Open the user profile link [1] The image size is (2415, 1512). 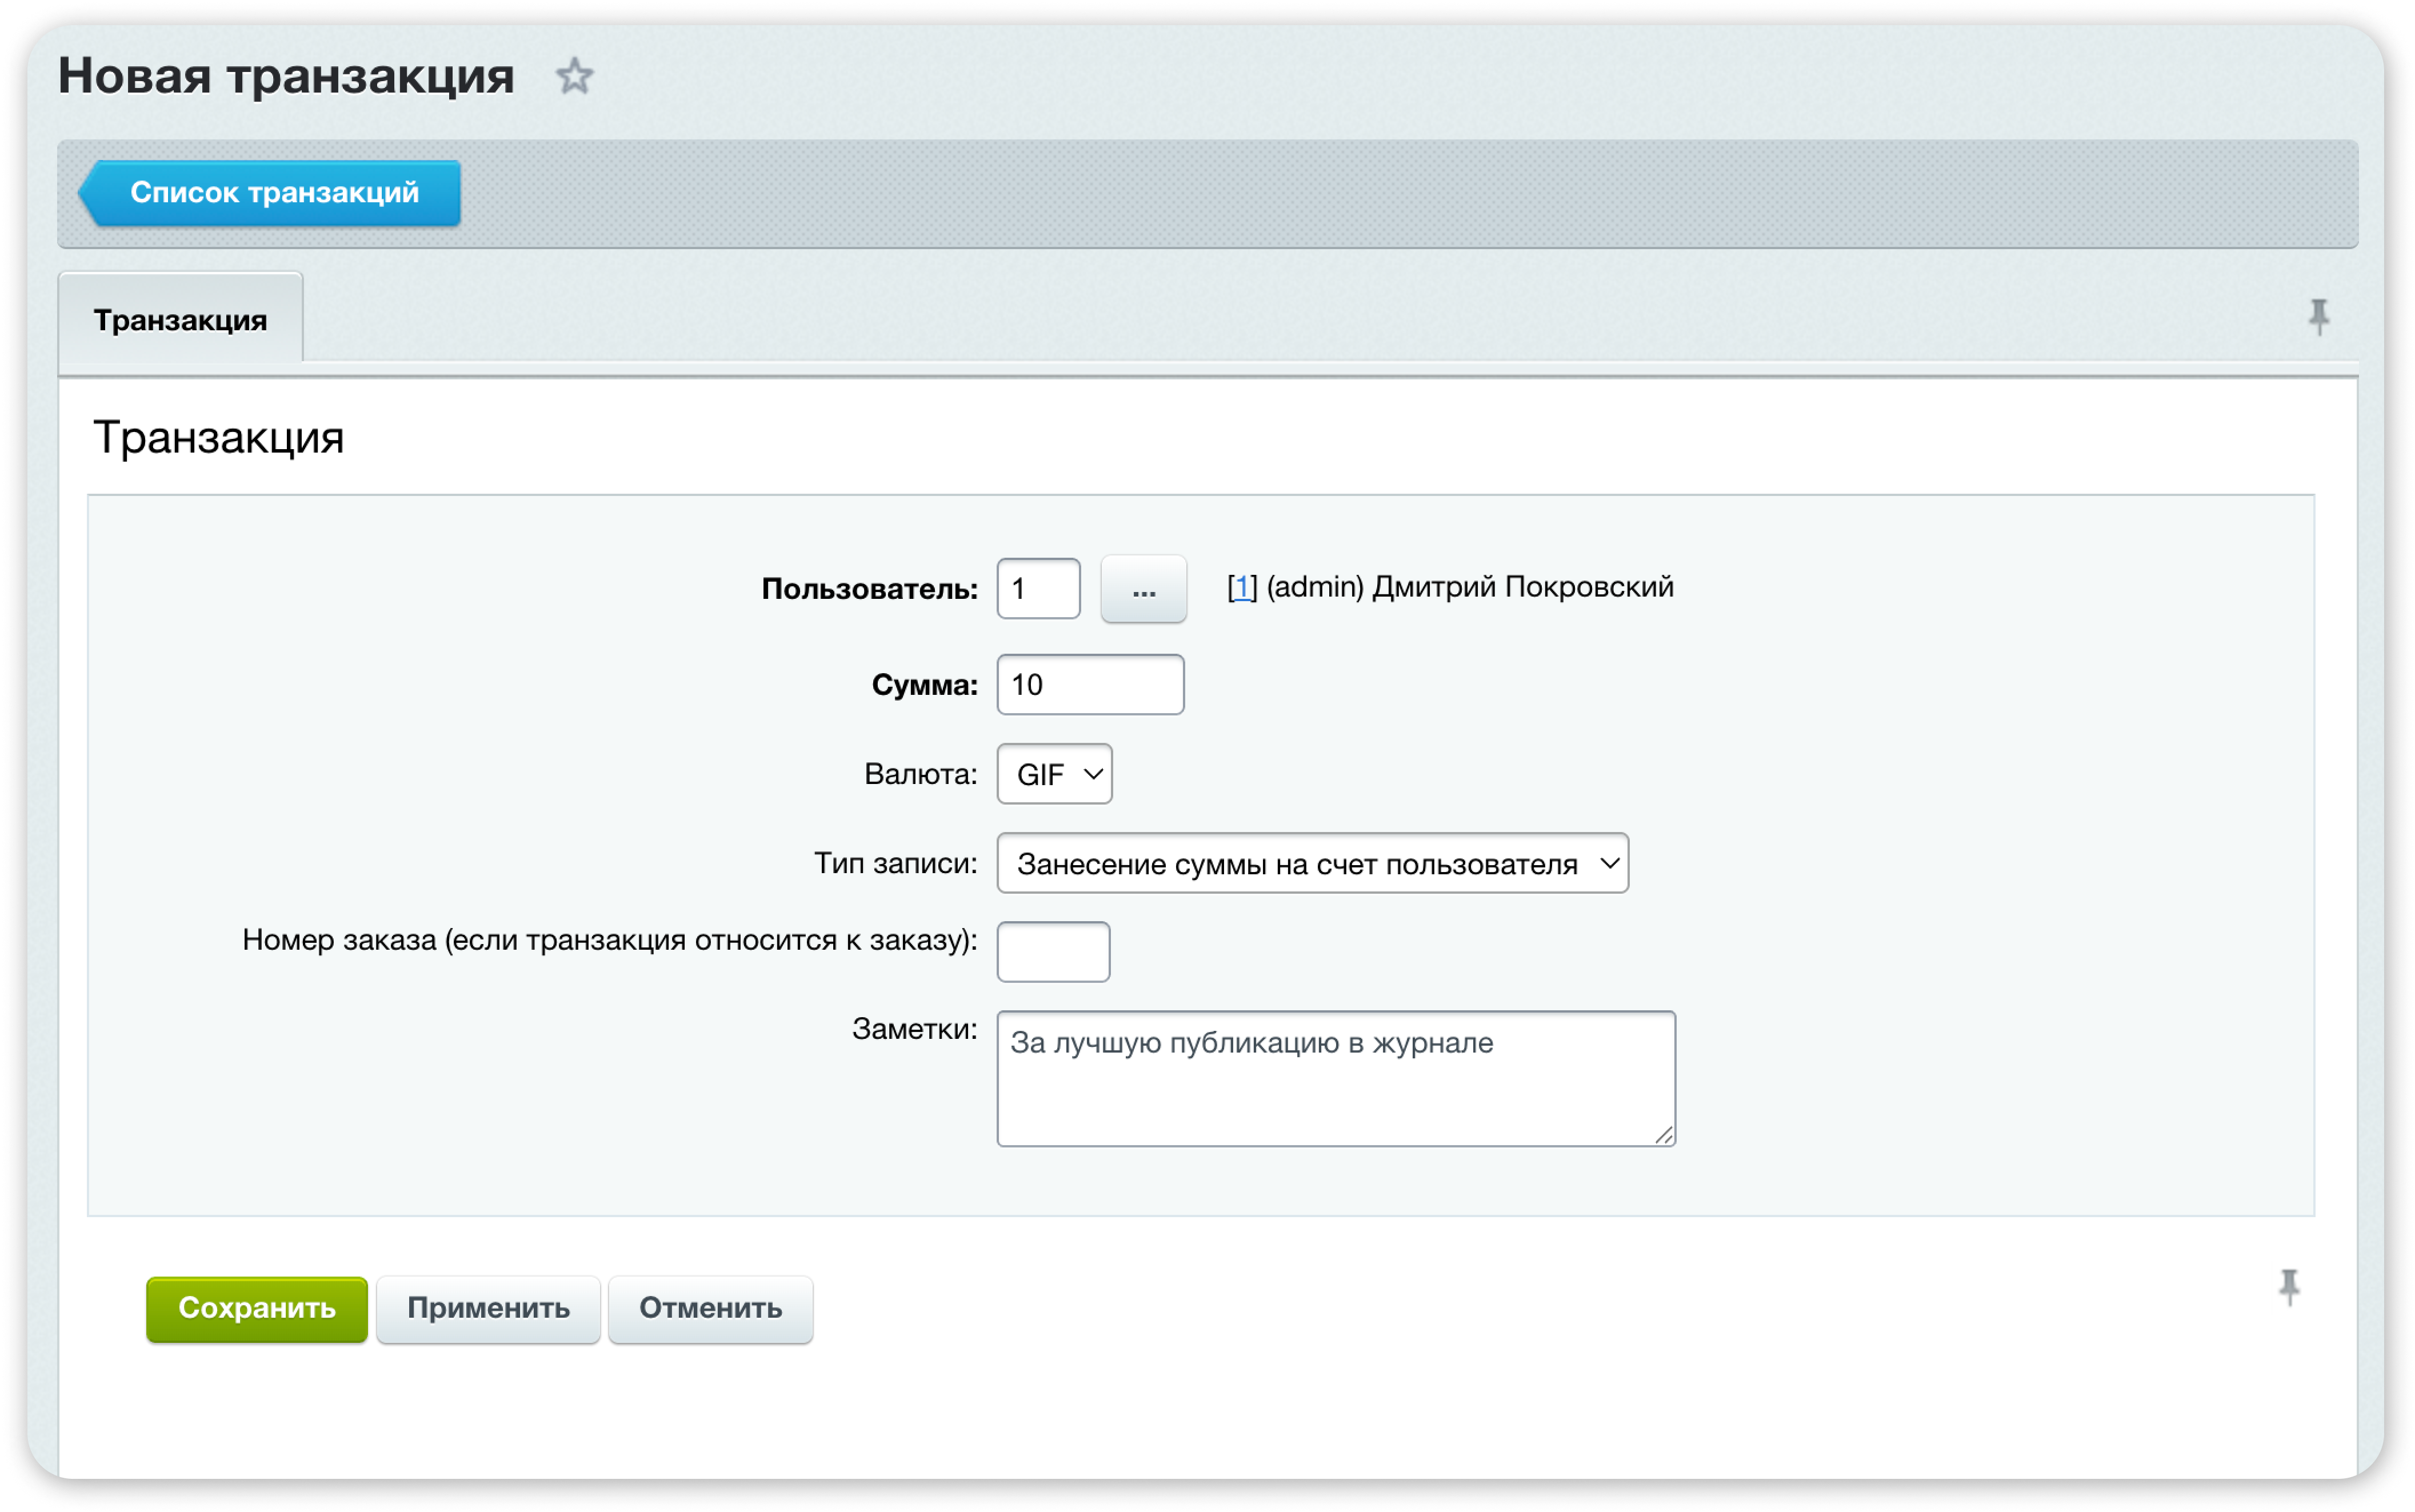(1241, 587)
